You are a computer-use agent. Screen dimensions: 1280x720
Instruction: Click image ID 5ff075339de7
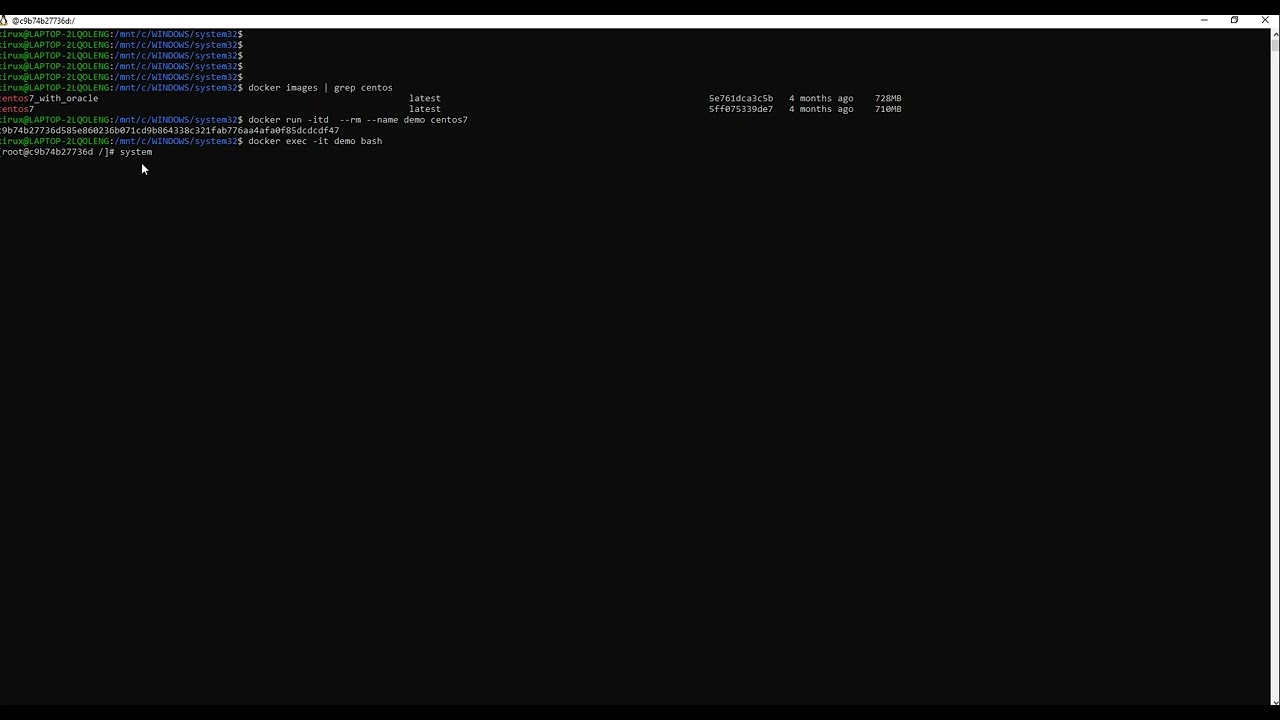[740, 109]
